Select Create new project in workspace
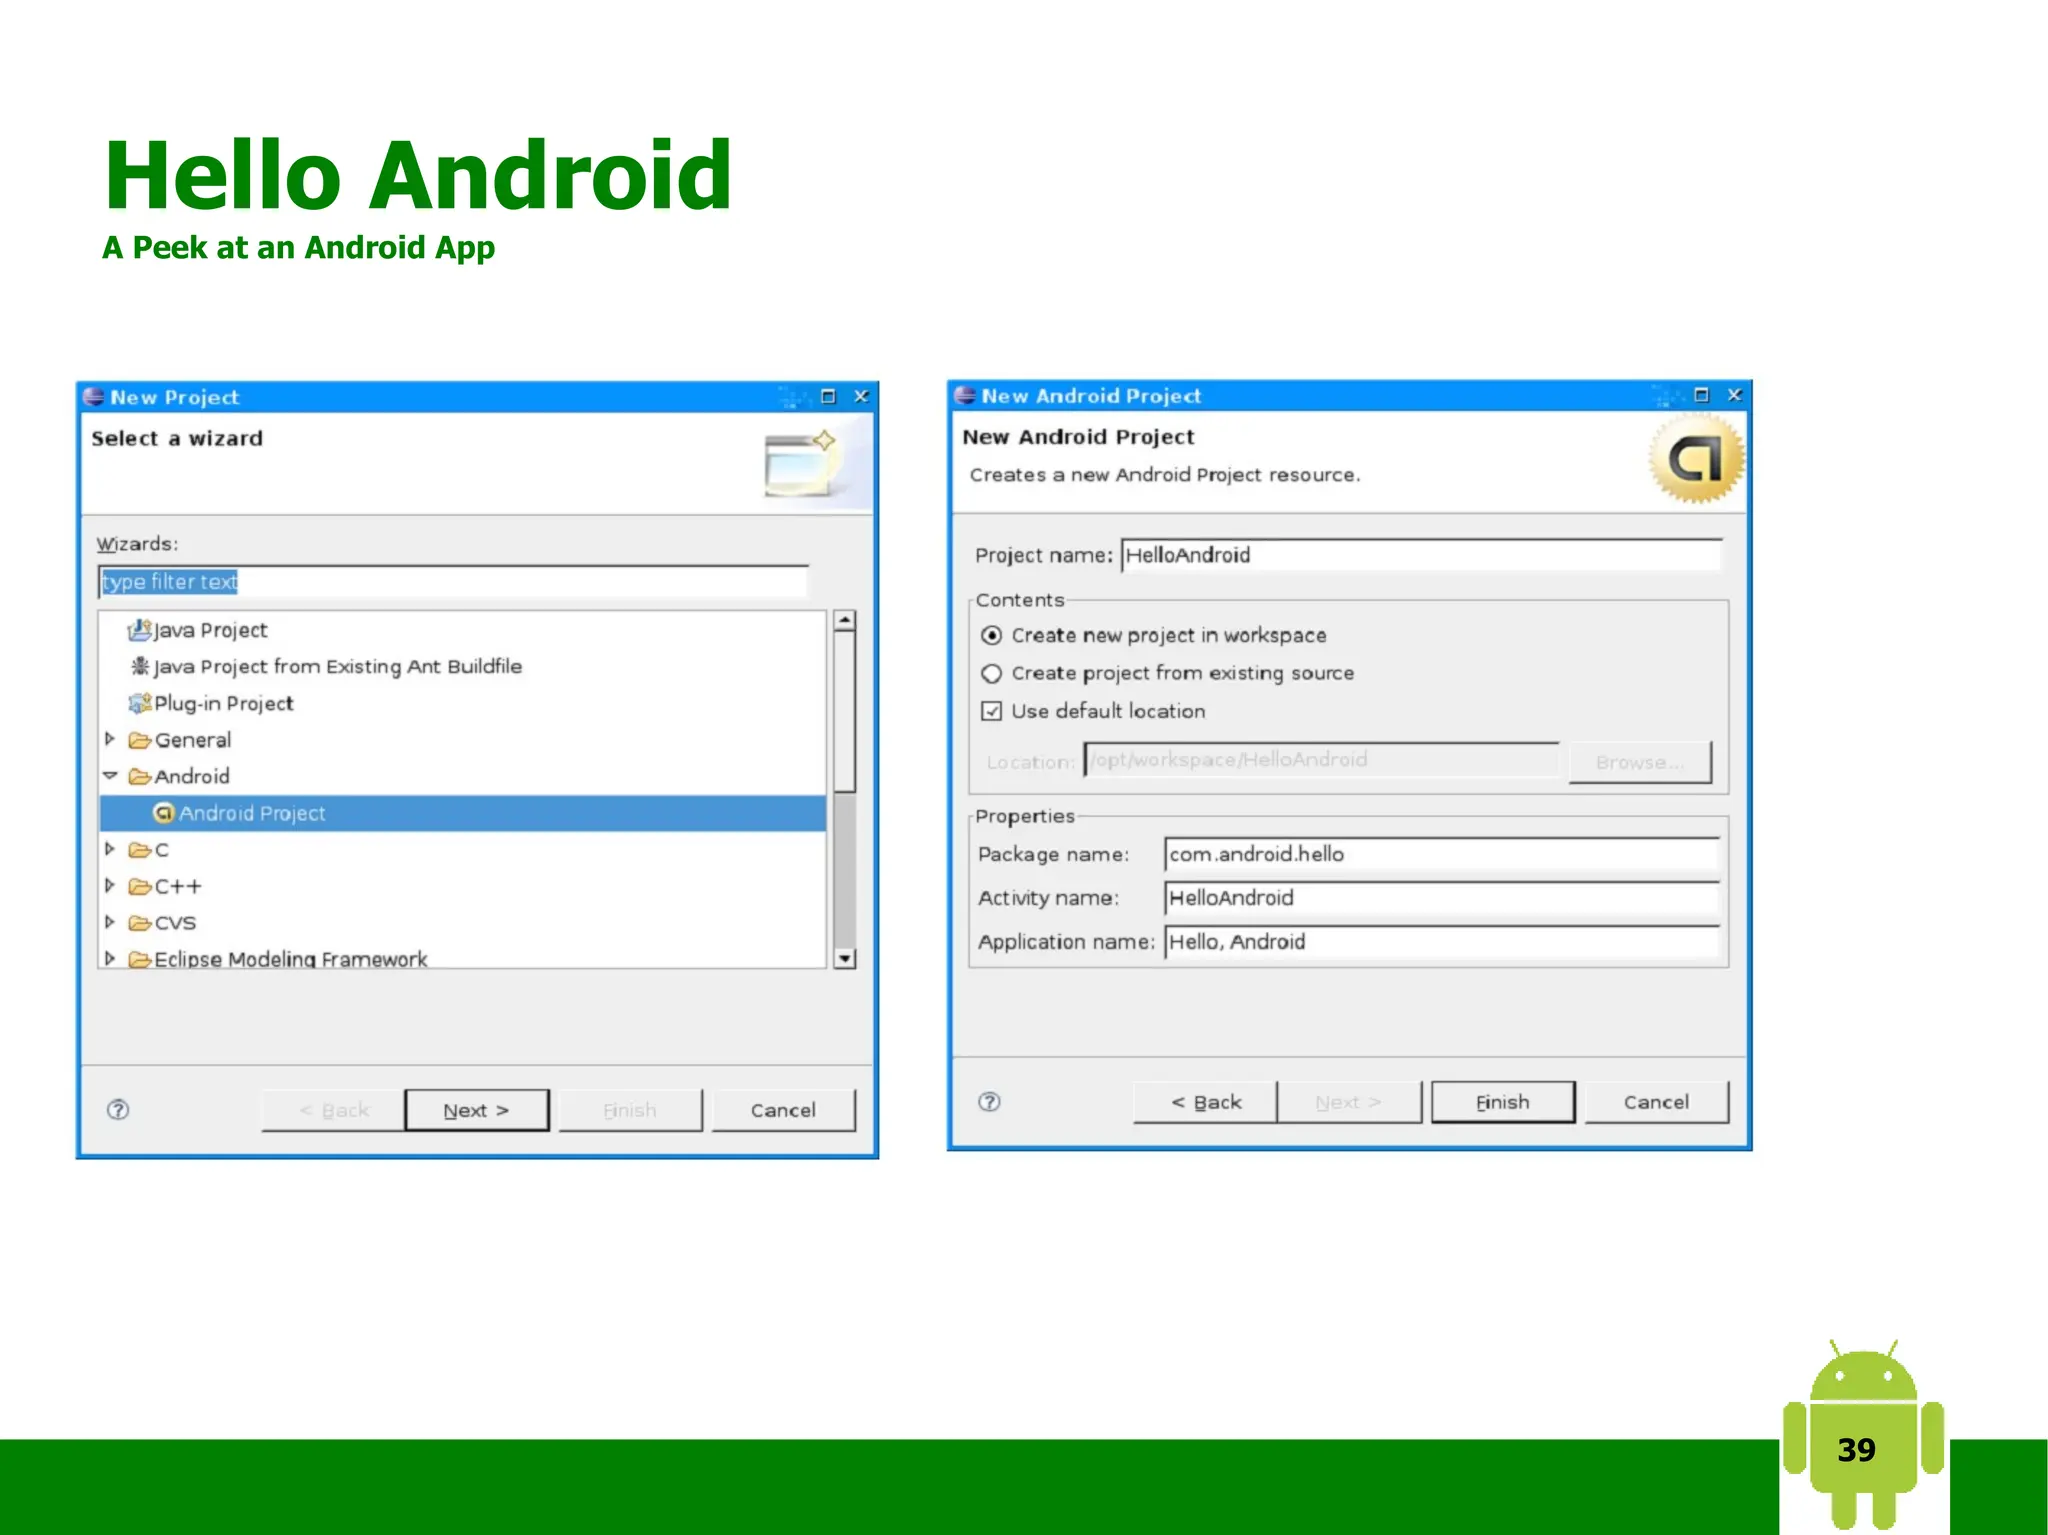Viewport: 2048px width, 1535px height. pos(991,636)
